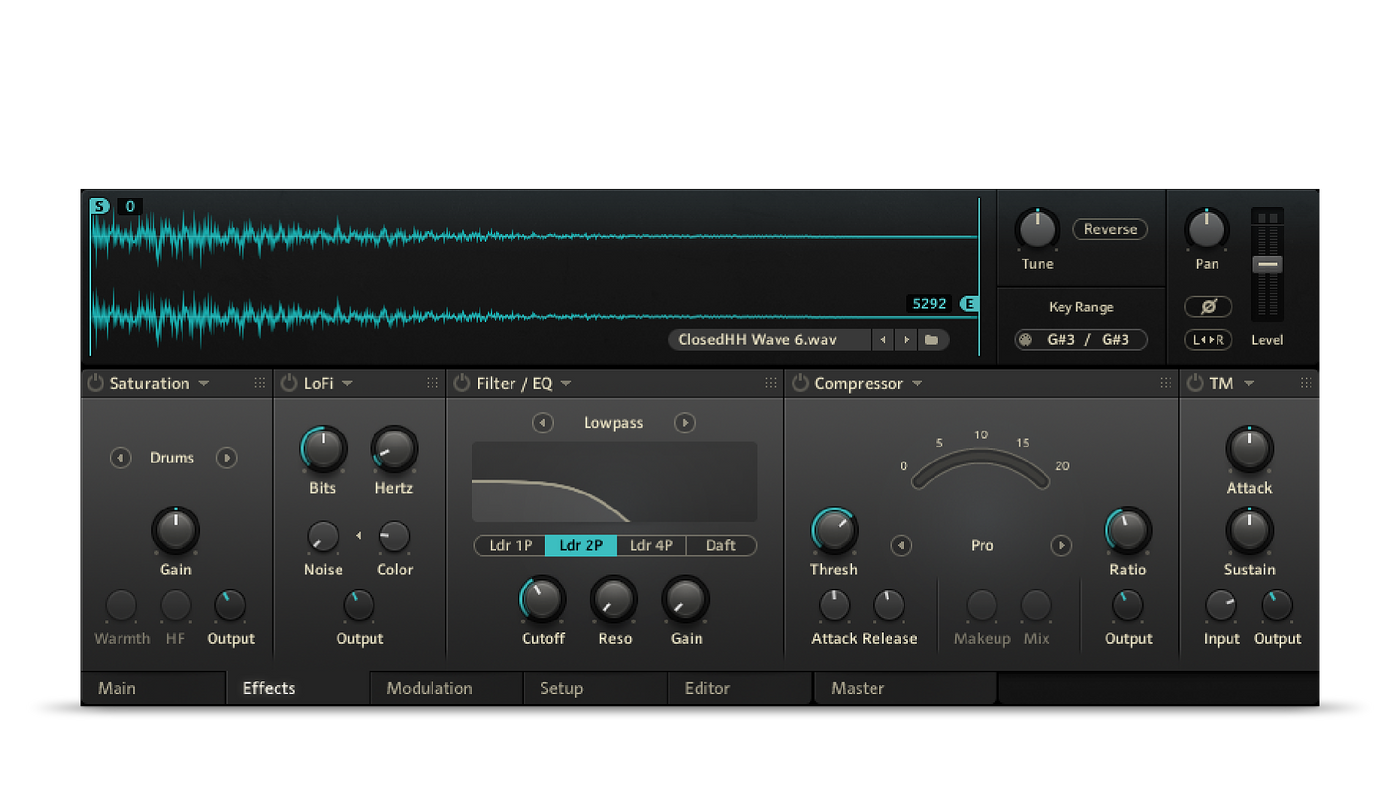
Task: Click the small arrow between Noise and Color
Action: (x=358, y=537)
